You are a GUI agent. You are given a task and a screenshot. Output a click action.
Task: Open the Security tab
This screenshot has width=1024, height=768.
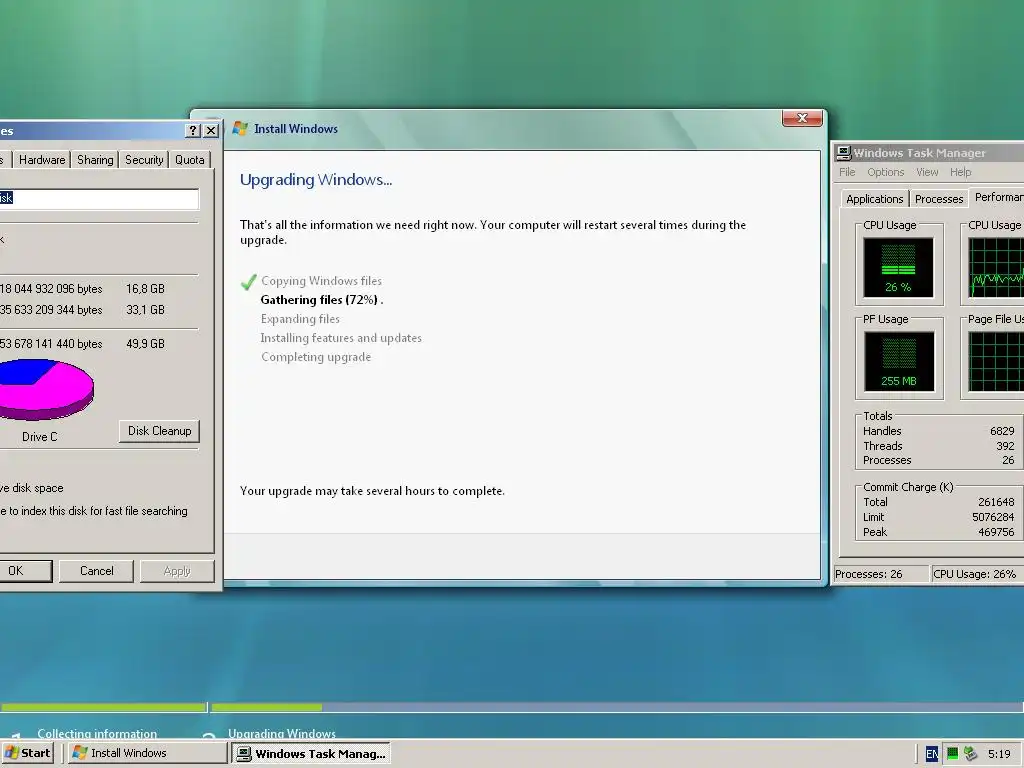(144, 159)
